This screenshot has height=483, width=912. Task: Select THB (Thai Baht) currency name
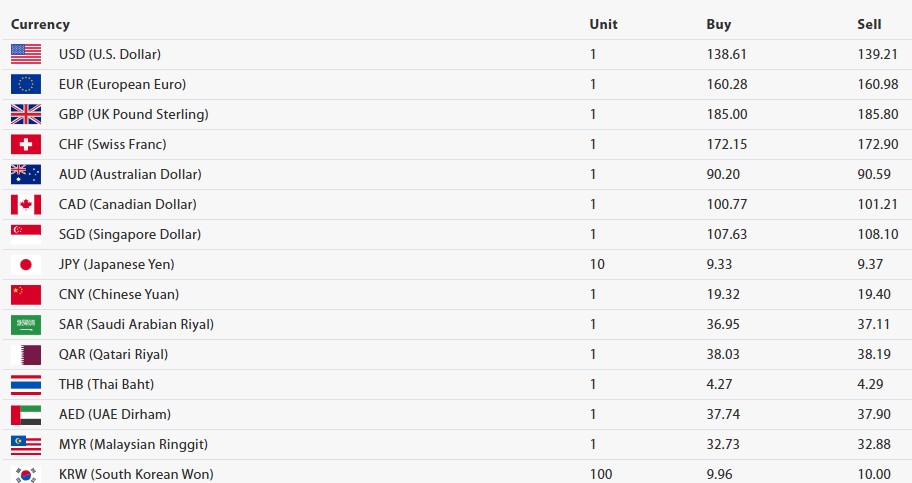click(106, 384)
